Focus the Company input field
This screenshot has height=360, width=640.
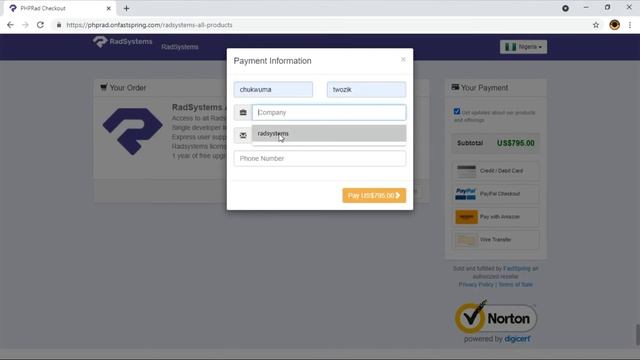tap(329, 113)
